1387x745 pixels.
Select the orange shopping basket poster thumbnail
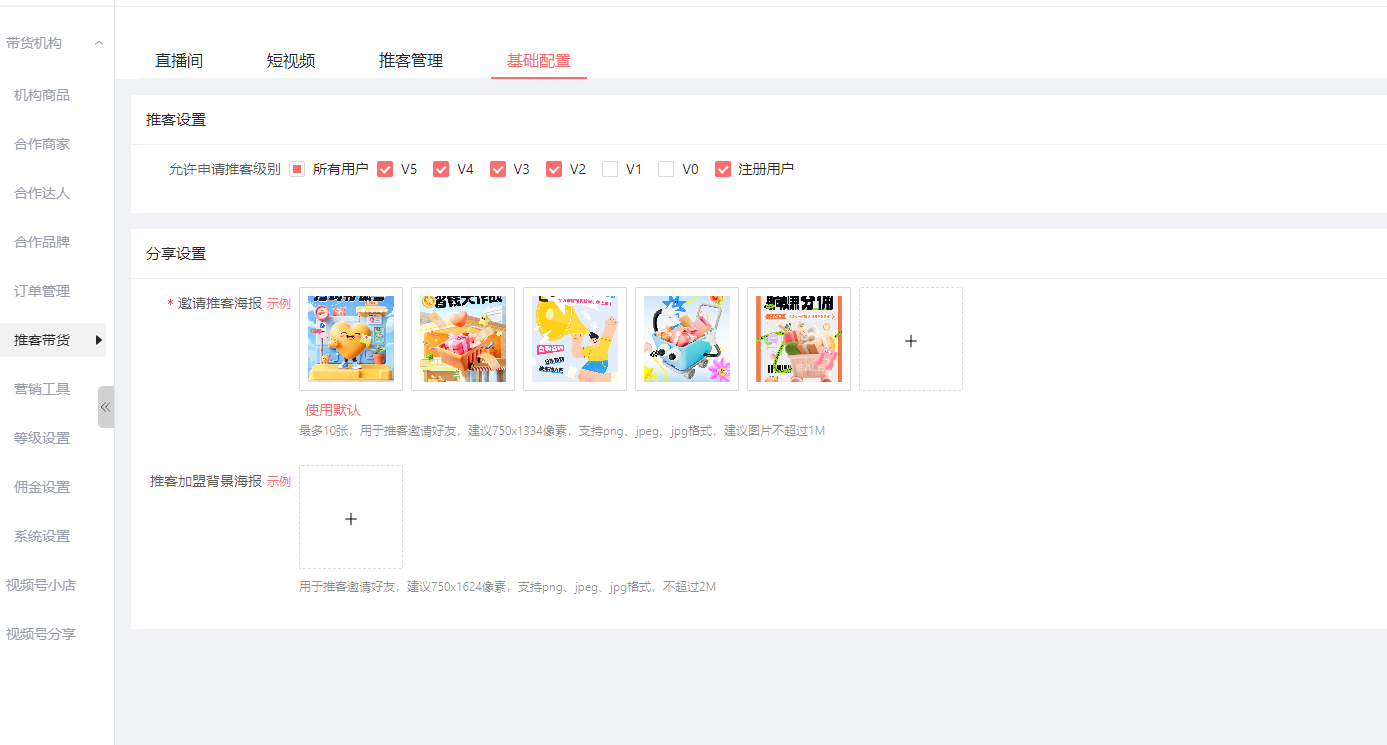(462, 339)
